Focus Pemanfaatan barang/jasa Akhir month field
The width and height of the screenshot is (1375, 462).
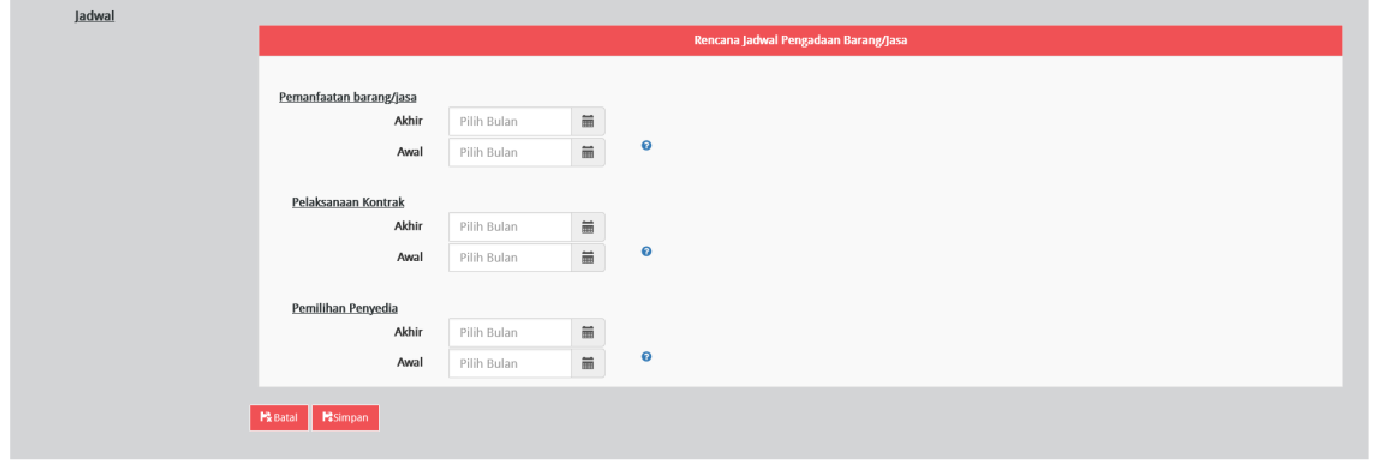pos(510,122)
